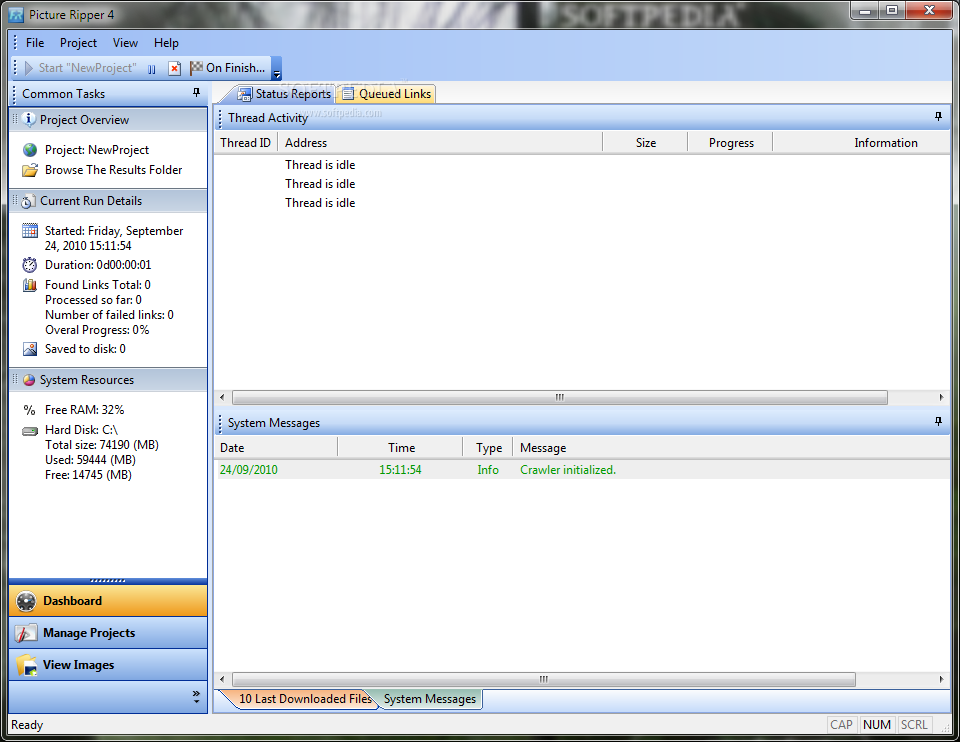This screenshot has height=742, width=960.
Task: Switch to the Status Reports tab
Action: 284,94
